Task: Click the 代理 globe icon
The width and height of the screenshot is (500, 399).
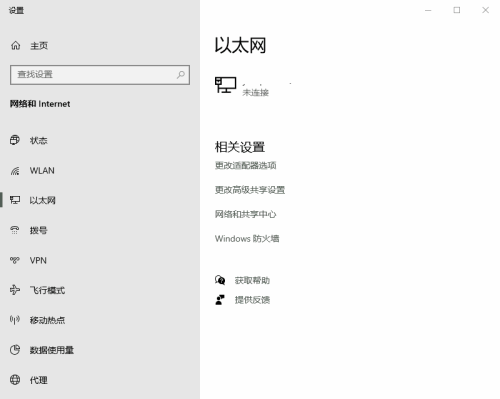Action: point(15,380)
